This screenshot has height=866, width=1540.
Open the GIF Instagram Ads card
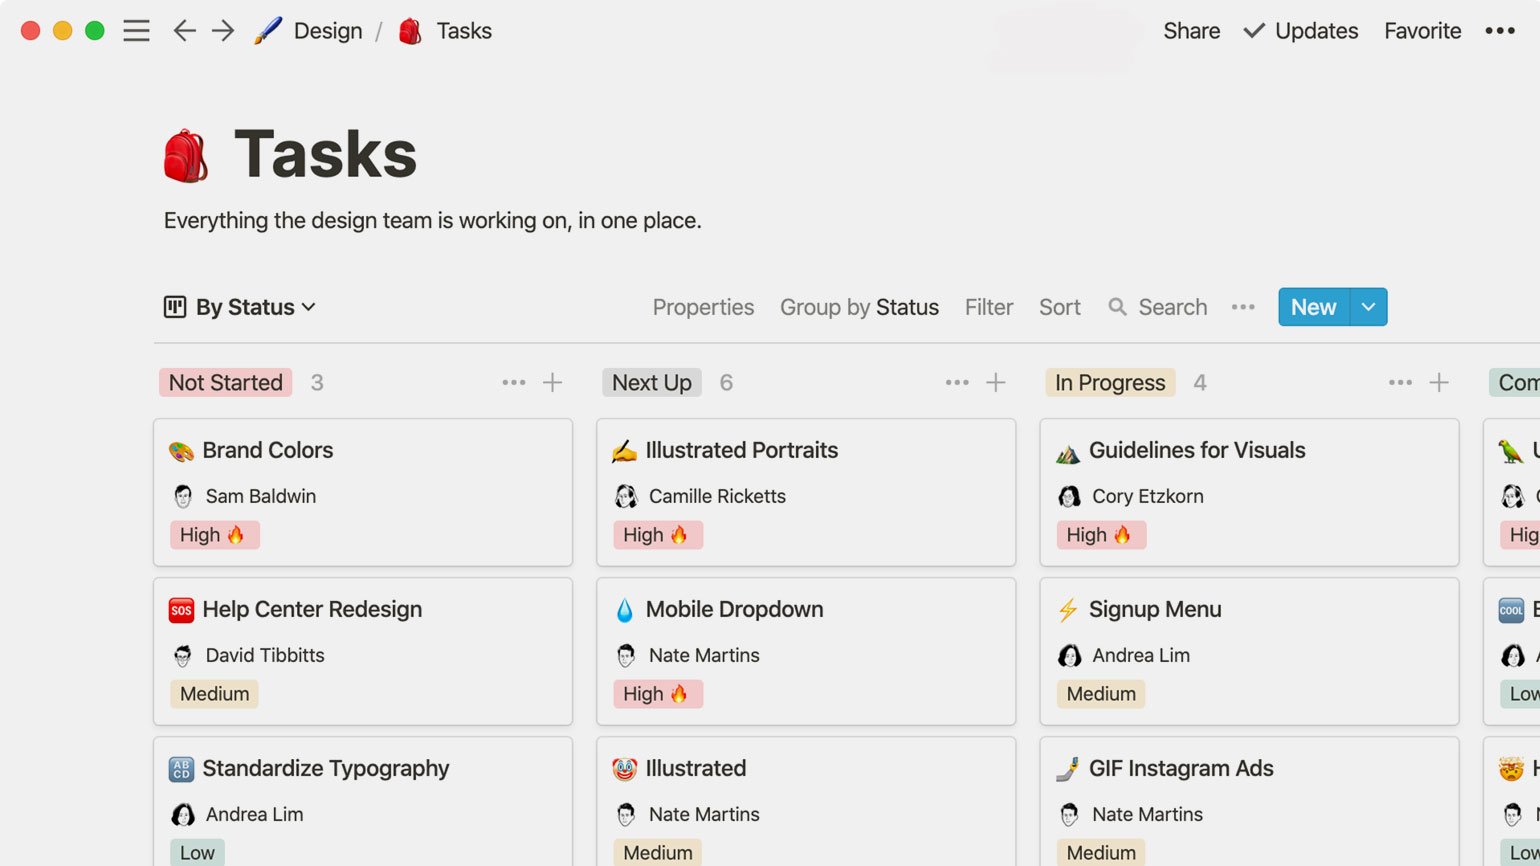click(1249, 802)
